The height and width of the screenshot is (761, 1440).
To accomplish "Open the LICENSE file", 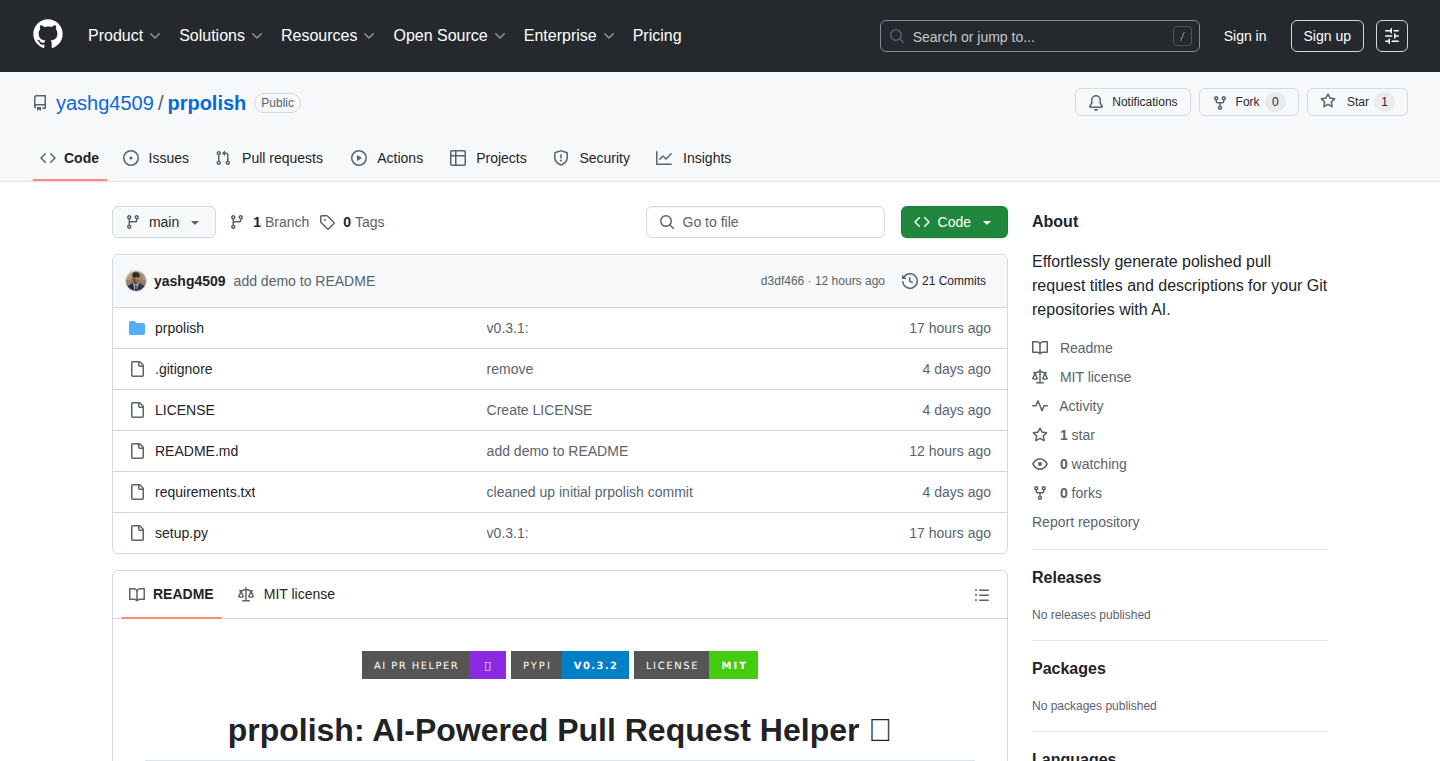I will 185,410.
